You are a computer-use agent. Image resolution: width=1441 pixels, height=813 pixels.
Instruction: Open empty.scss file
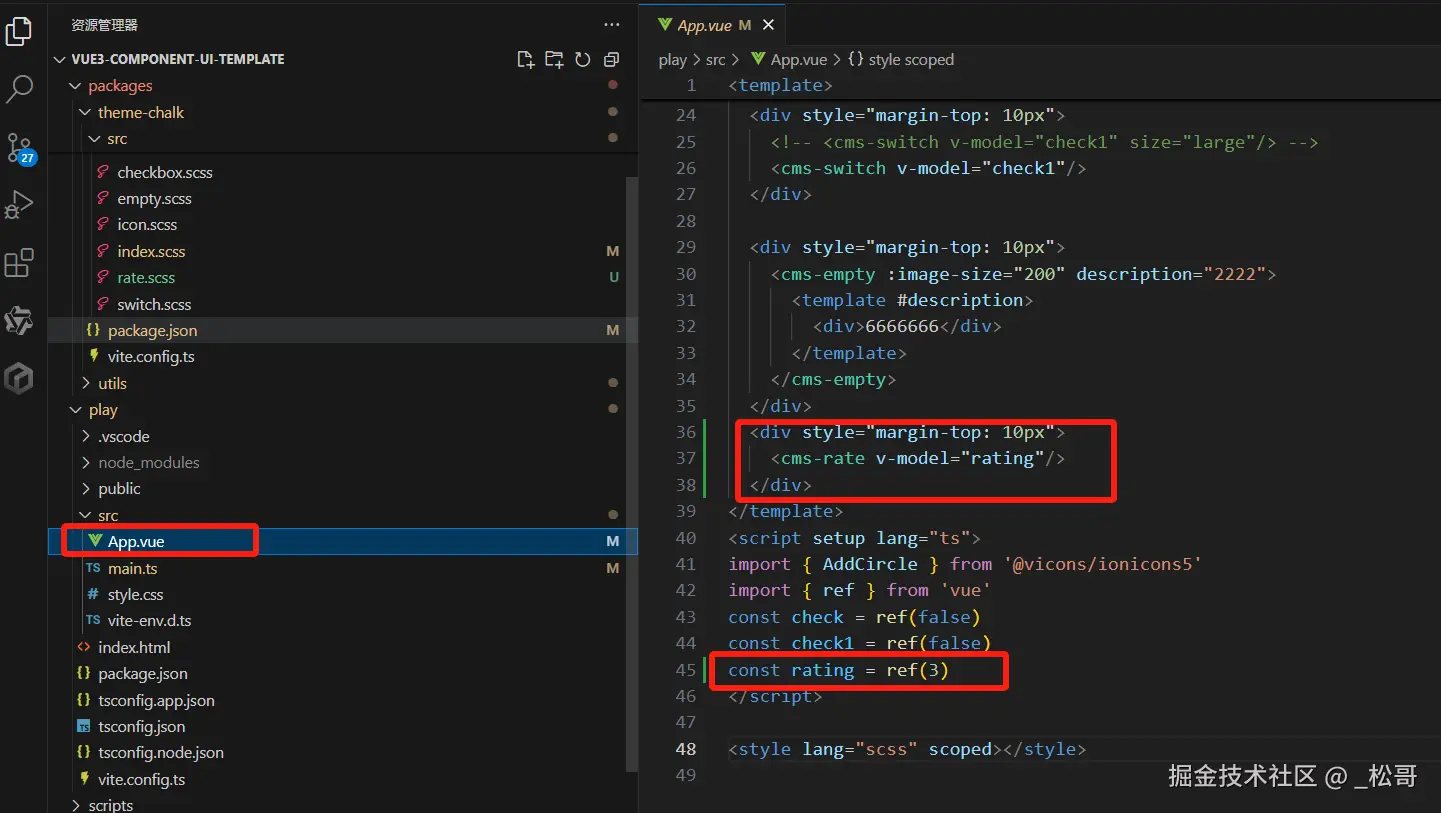tap(154, 199)
